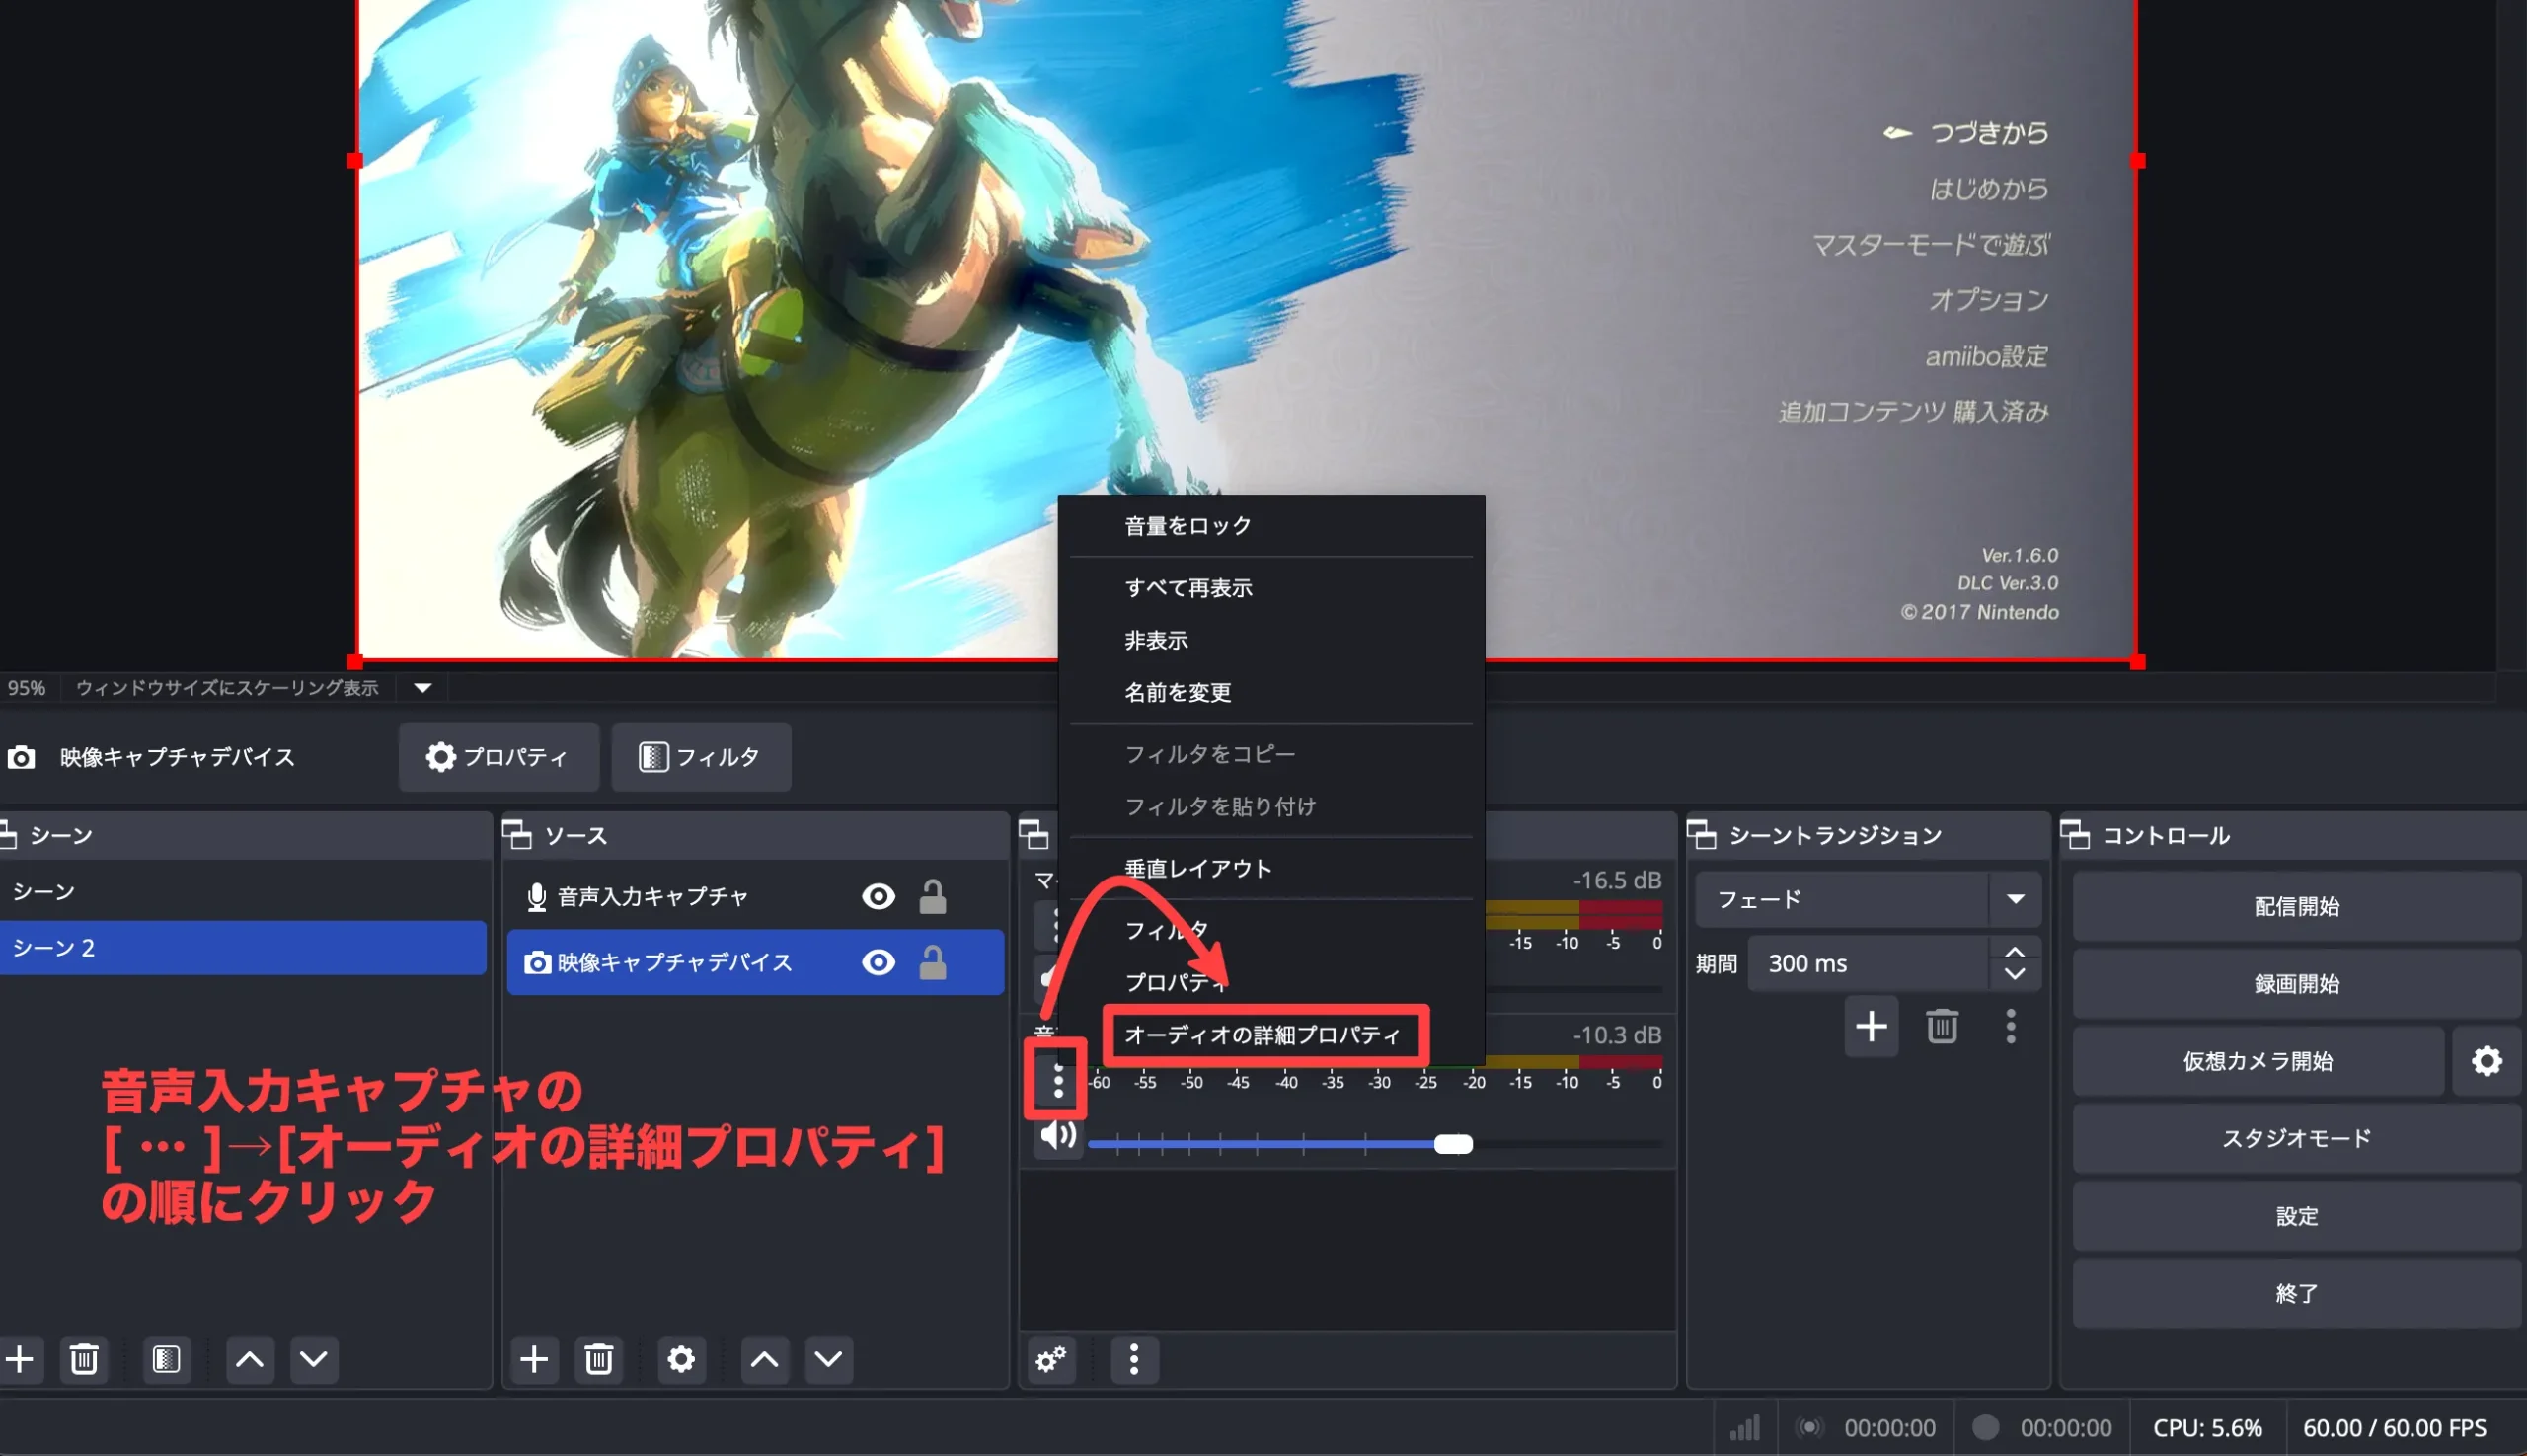The image size is (2527, 1456).
Task: Remove selected source with trash icon
Action: pos(599,1359)
